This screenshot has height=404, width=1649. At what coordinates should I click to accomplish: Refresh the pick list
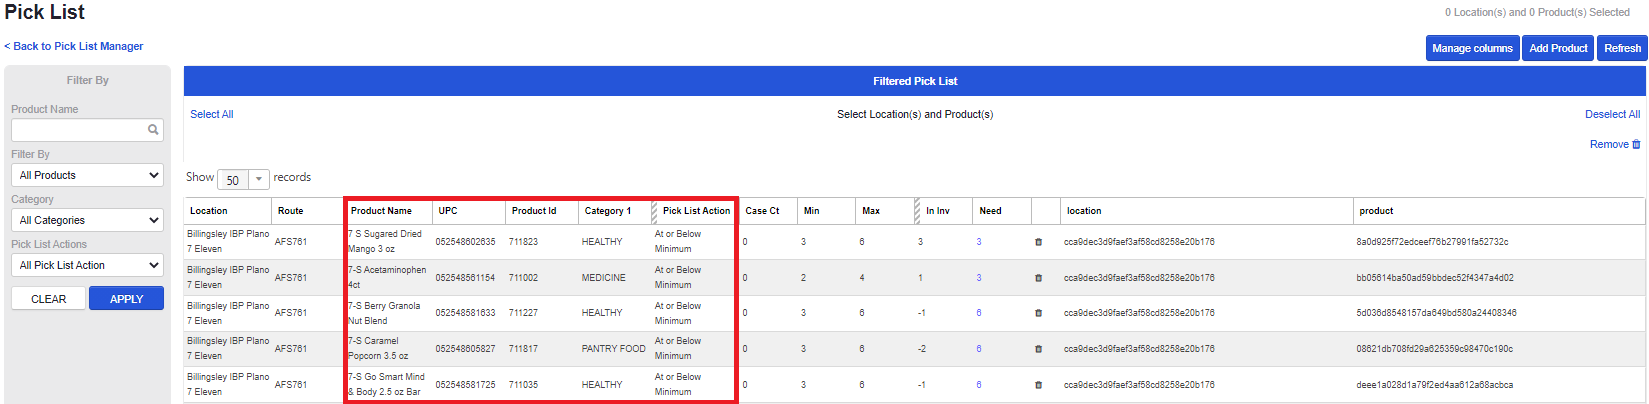(x=1622, y=48)
